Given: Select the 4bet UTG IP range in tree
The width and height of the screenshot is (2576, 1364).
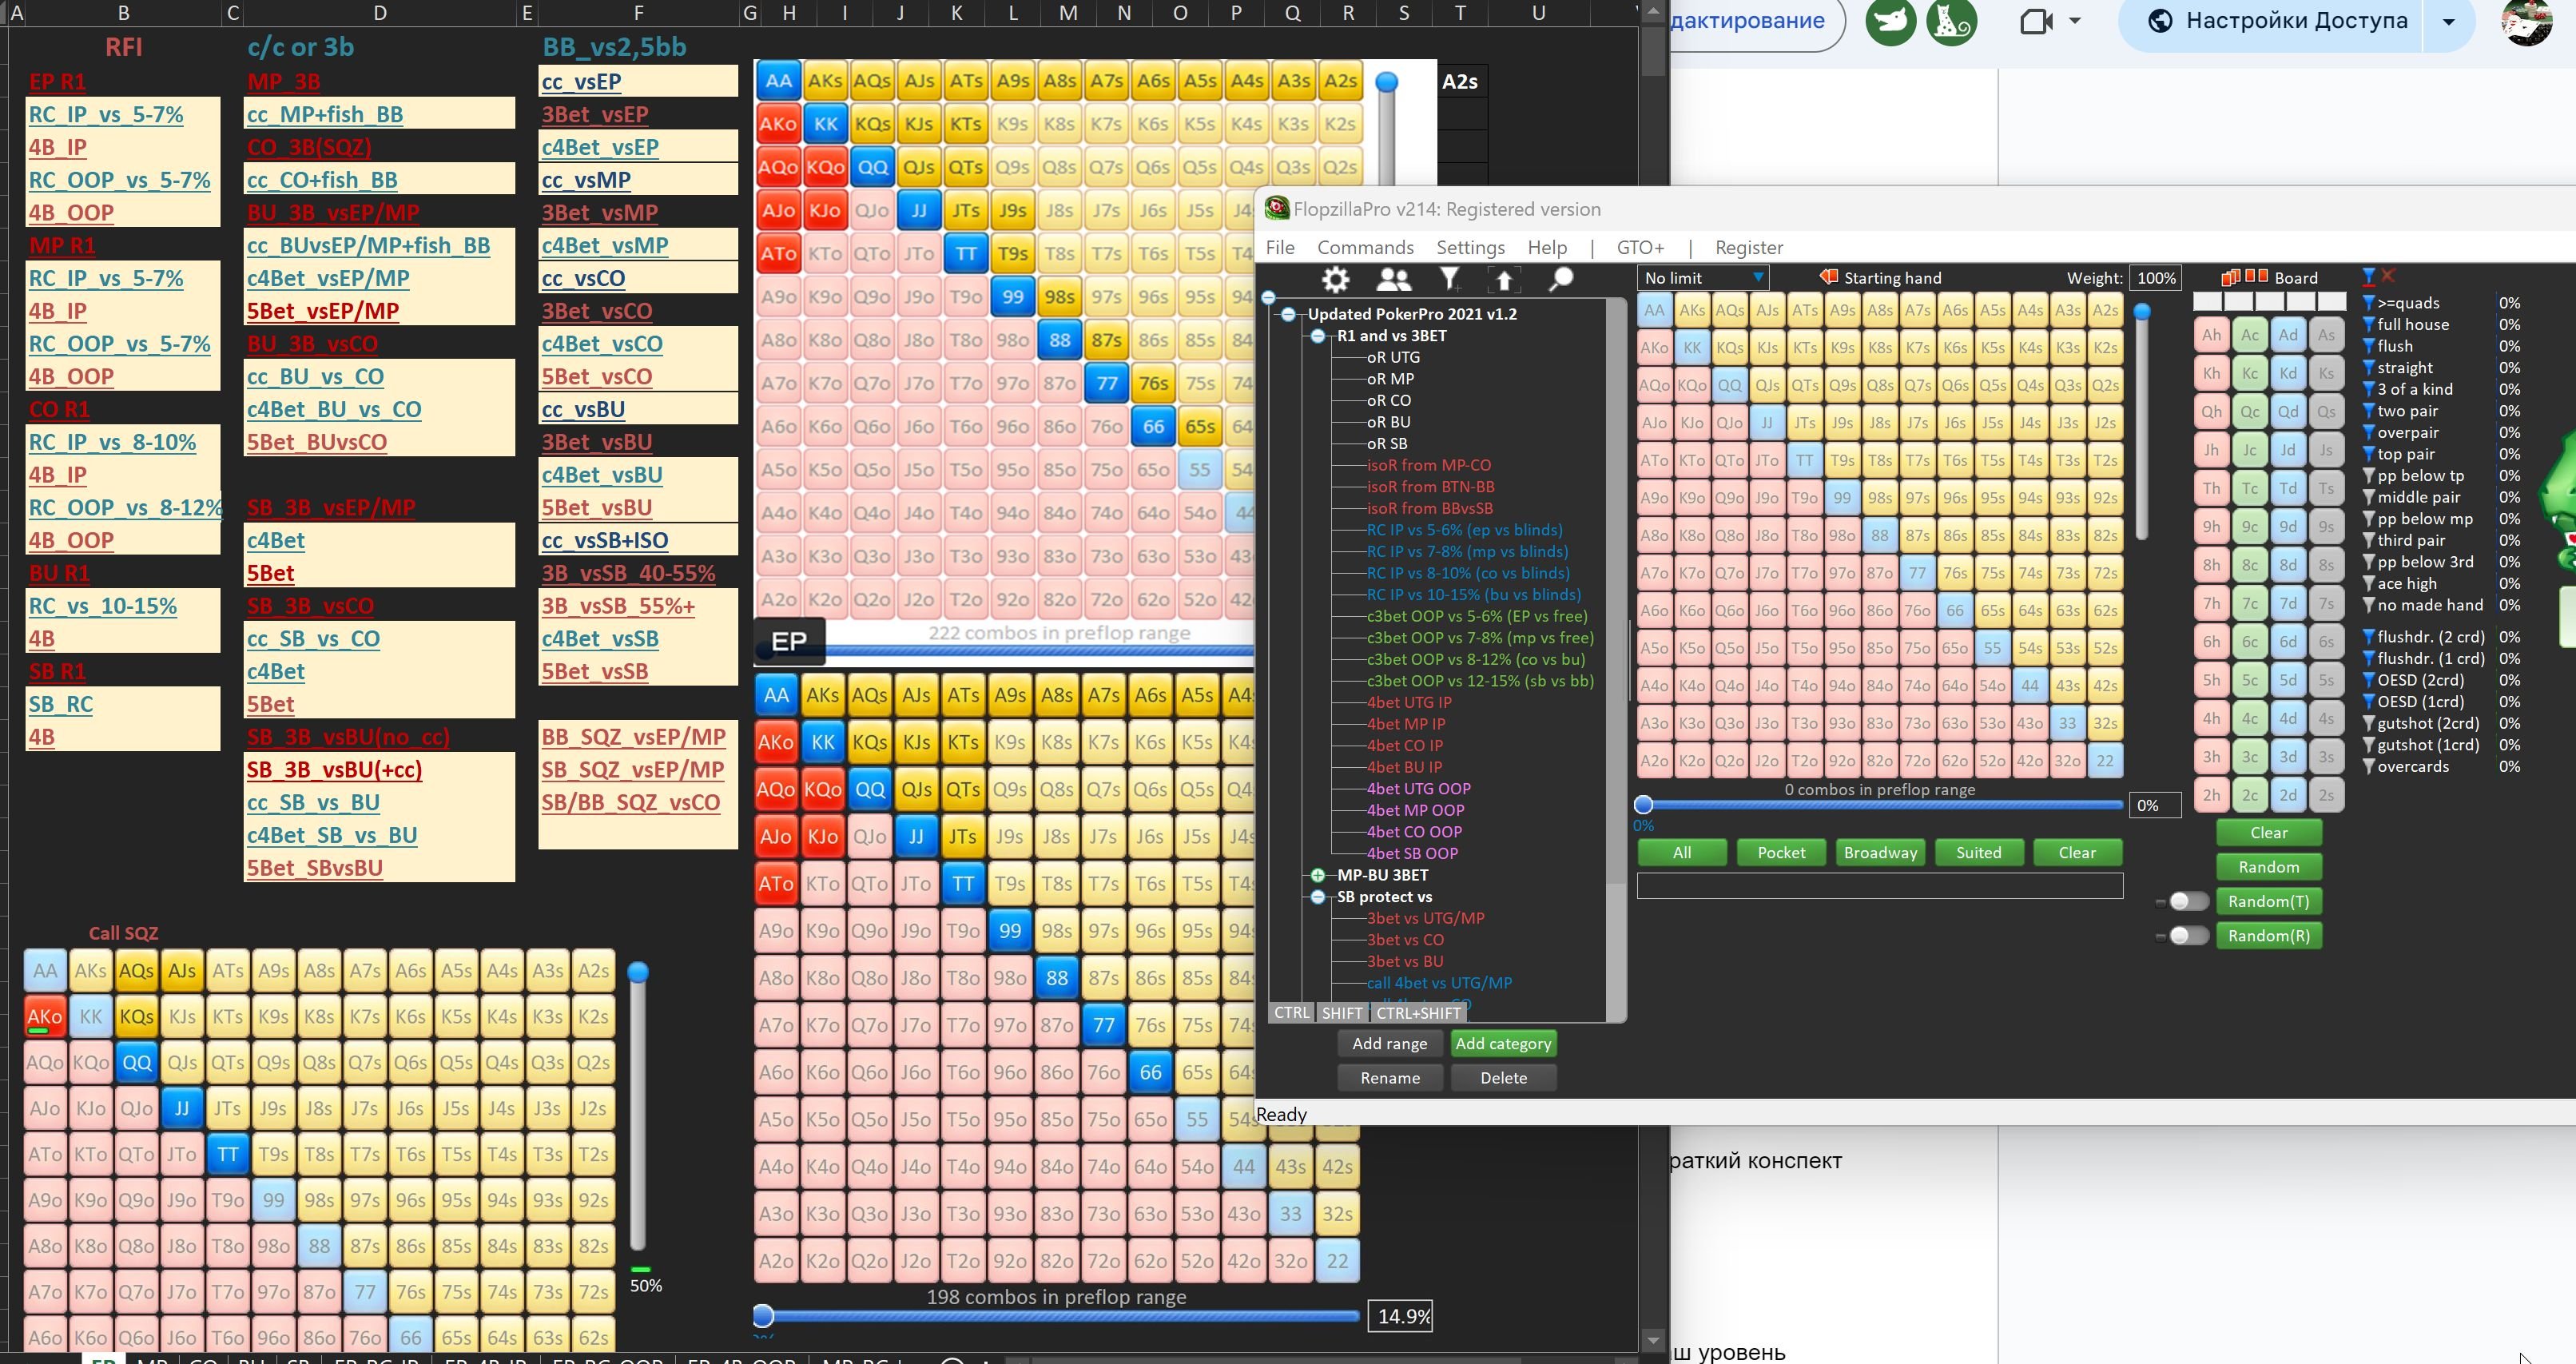Looking at the screenshot, I should click(1408, 702).
